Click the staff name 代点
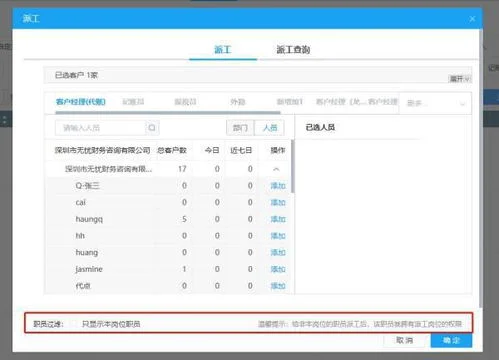The width and height of the screenshot is (499, 360). tap(83, 286)
